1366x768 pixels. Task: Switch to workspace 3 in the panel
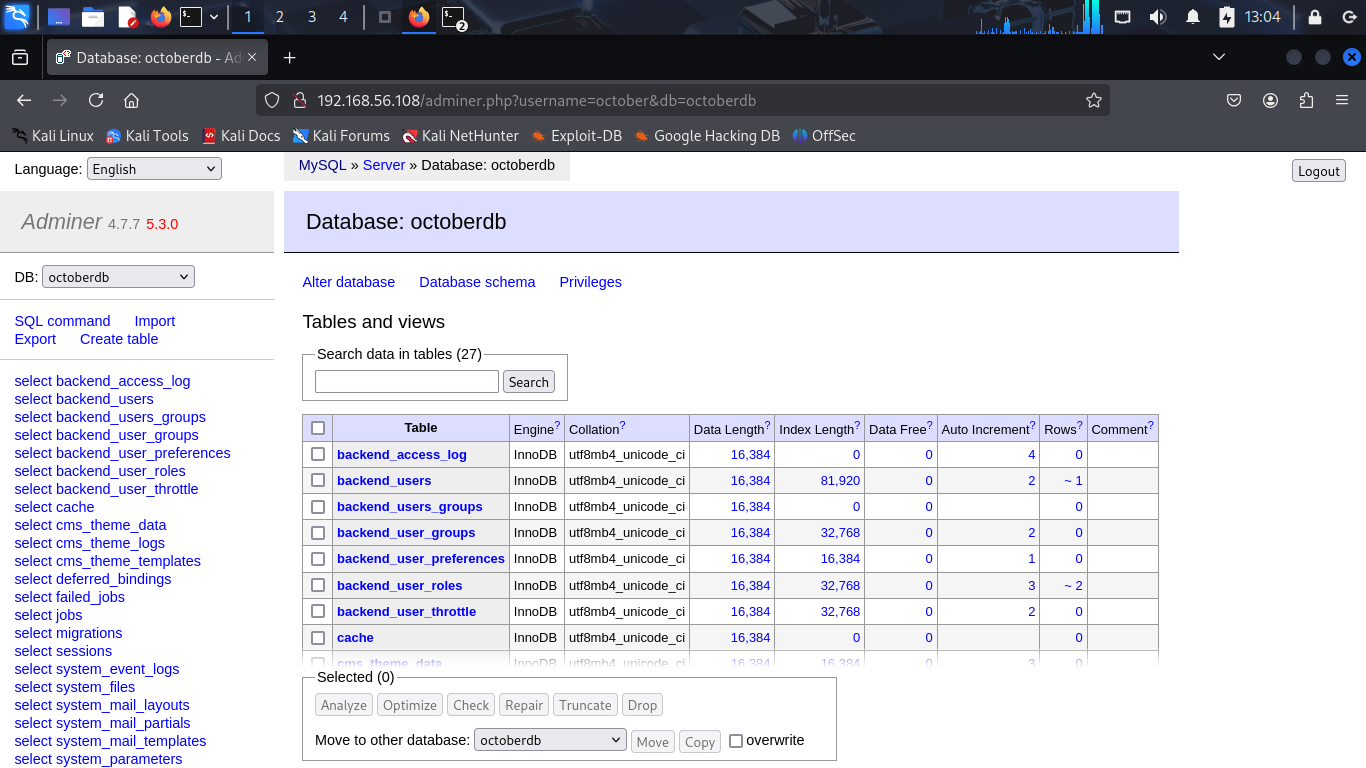(x=312, y=17)
